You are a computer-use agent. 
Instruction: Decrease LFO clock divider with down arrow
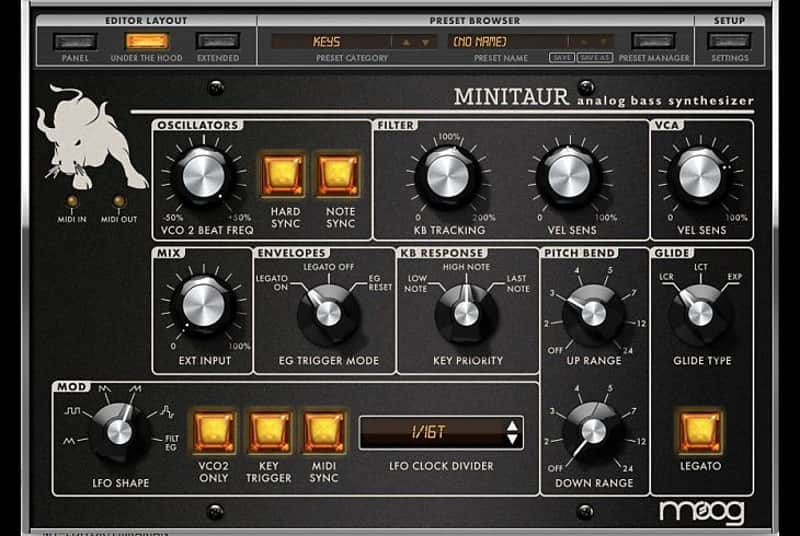coord(512,439)
